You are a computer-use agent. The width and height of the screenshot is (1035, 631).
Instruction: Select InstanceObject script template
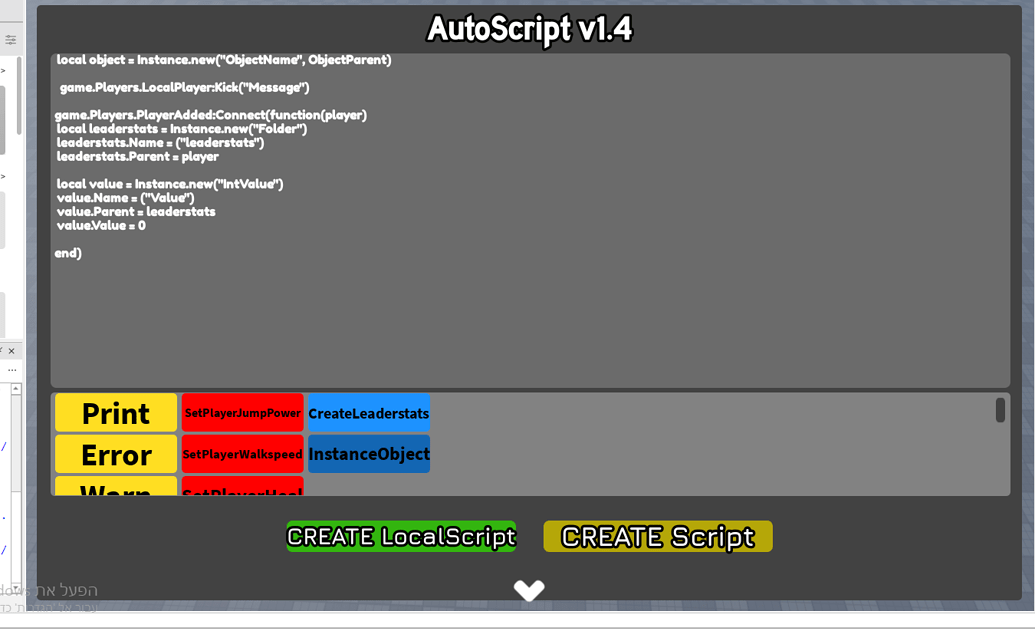coord(369,454)
